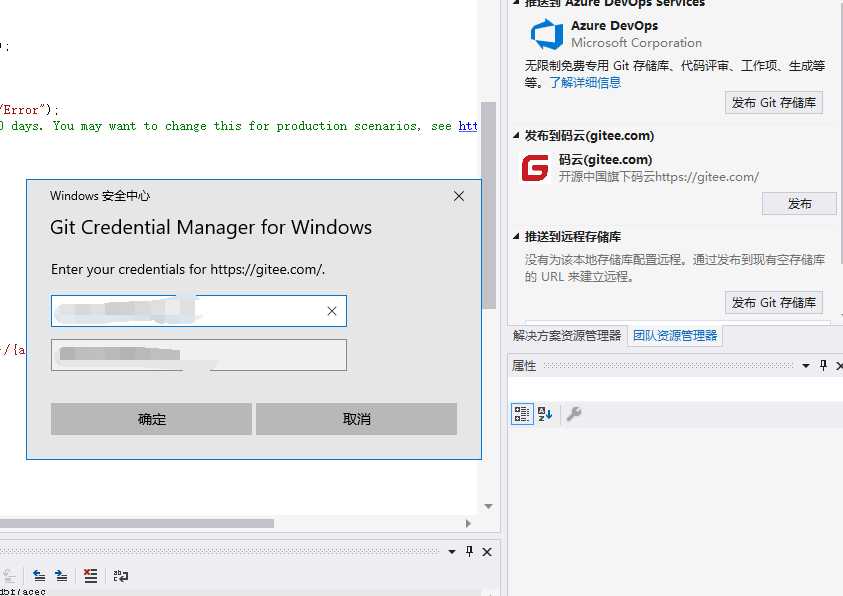Screen dimensions: 843x596
Task: Sort properties alphabetically with the A-Z icon
Action: coord(545,414)
